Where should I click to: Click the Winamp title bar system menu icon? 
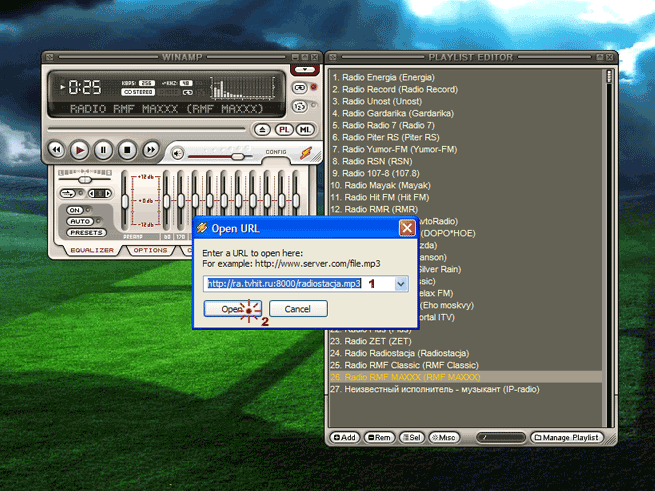pos(50,57)
